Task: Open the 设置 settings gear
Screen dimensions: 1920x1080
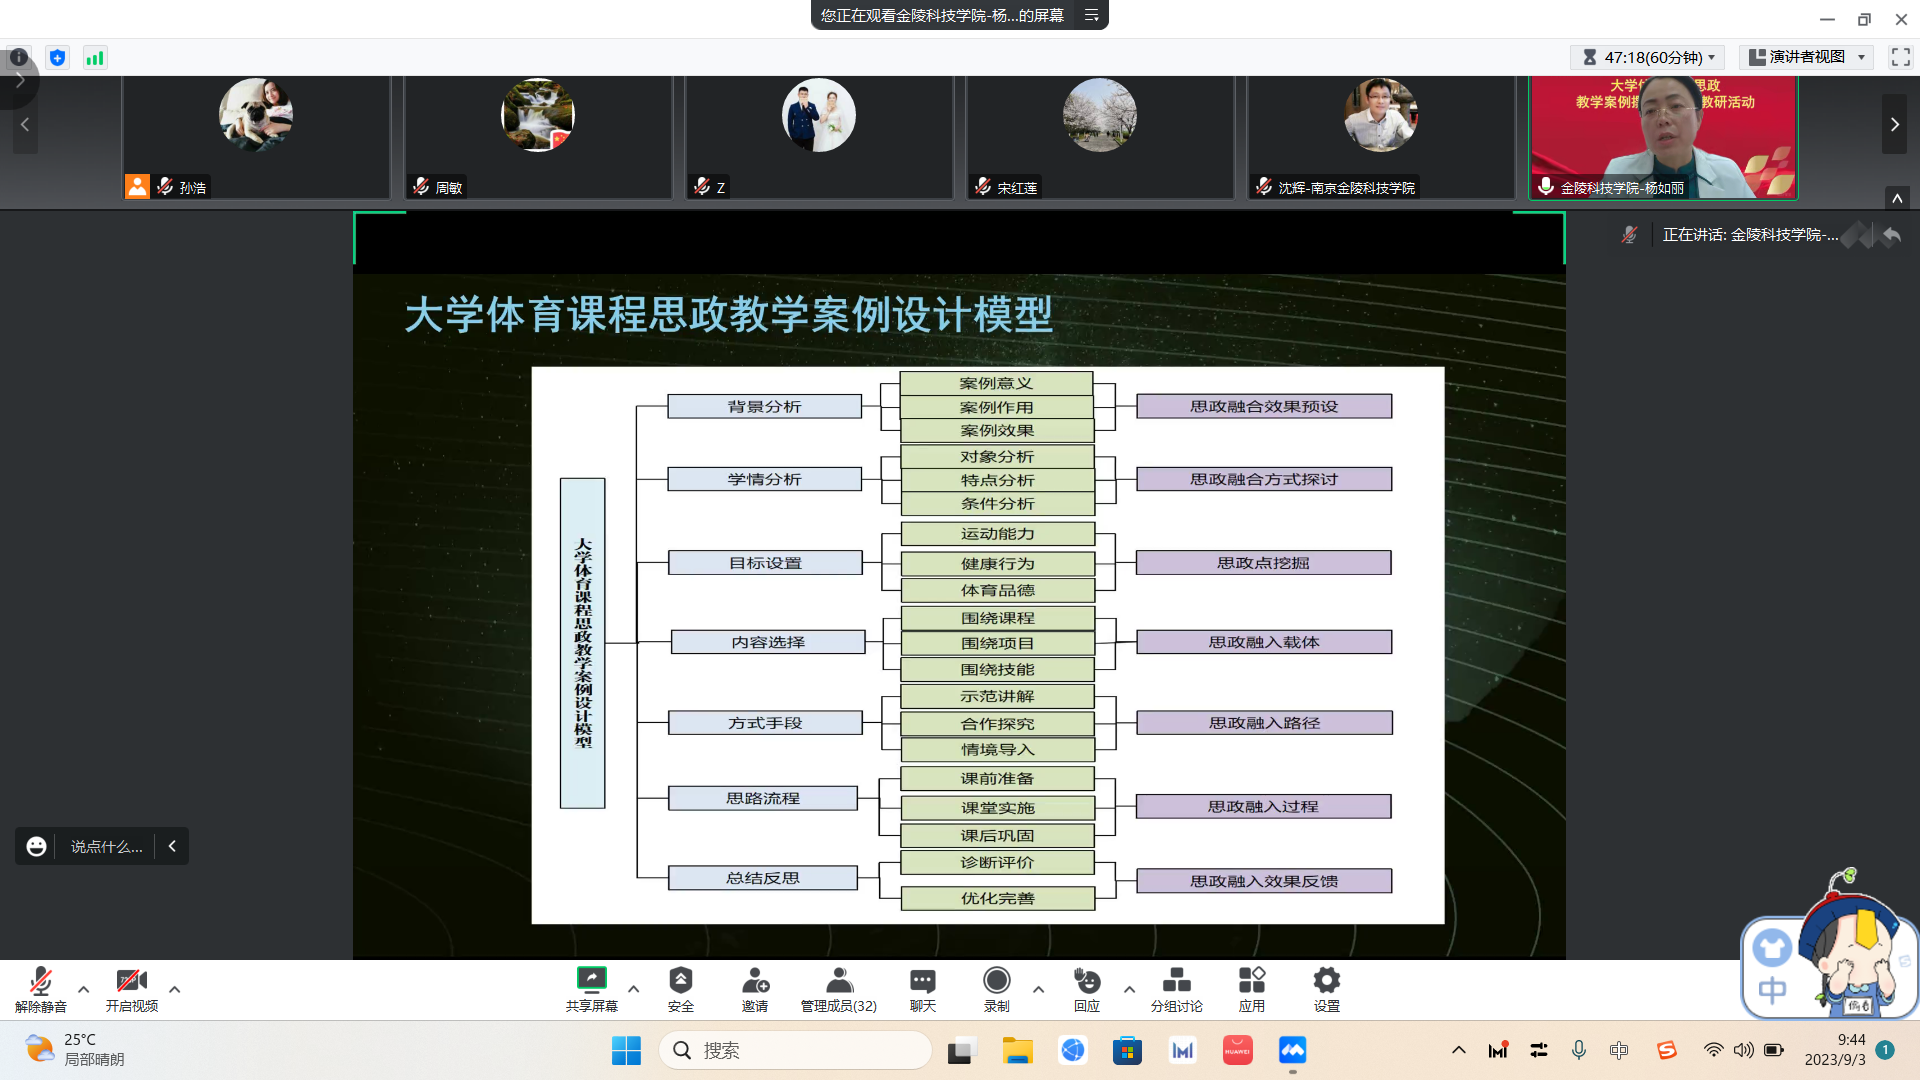Action: click(1326, 981)
